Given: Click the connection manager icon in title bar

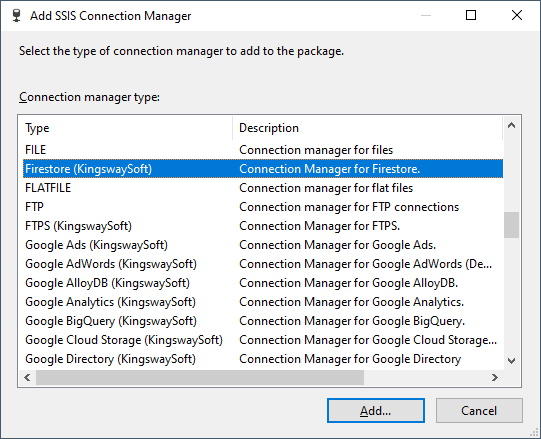Looking at the screenshot, I should (16, 16).
